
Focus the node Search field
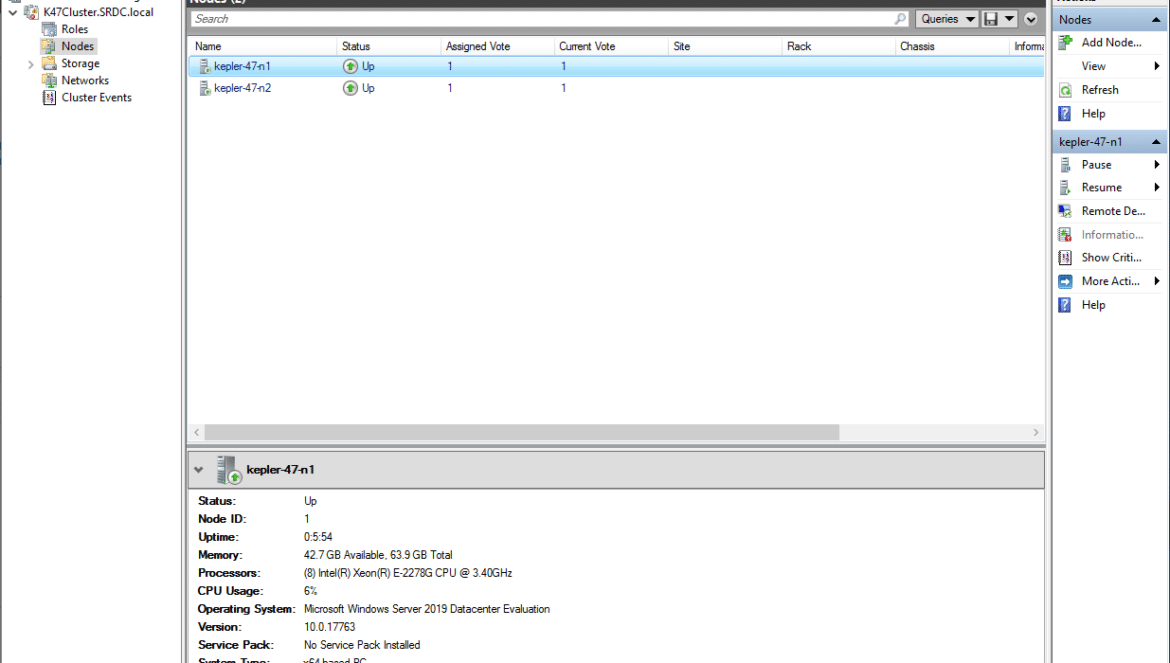[x=542, y=19]
